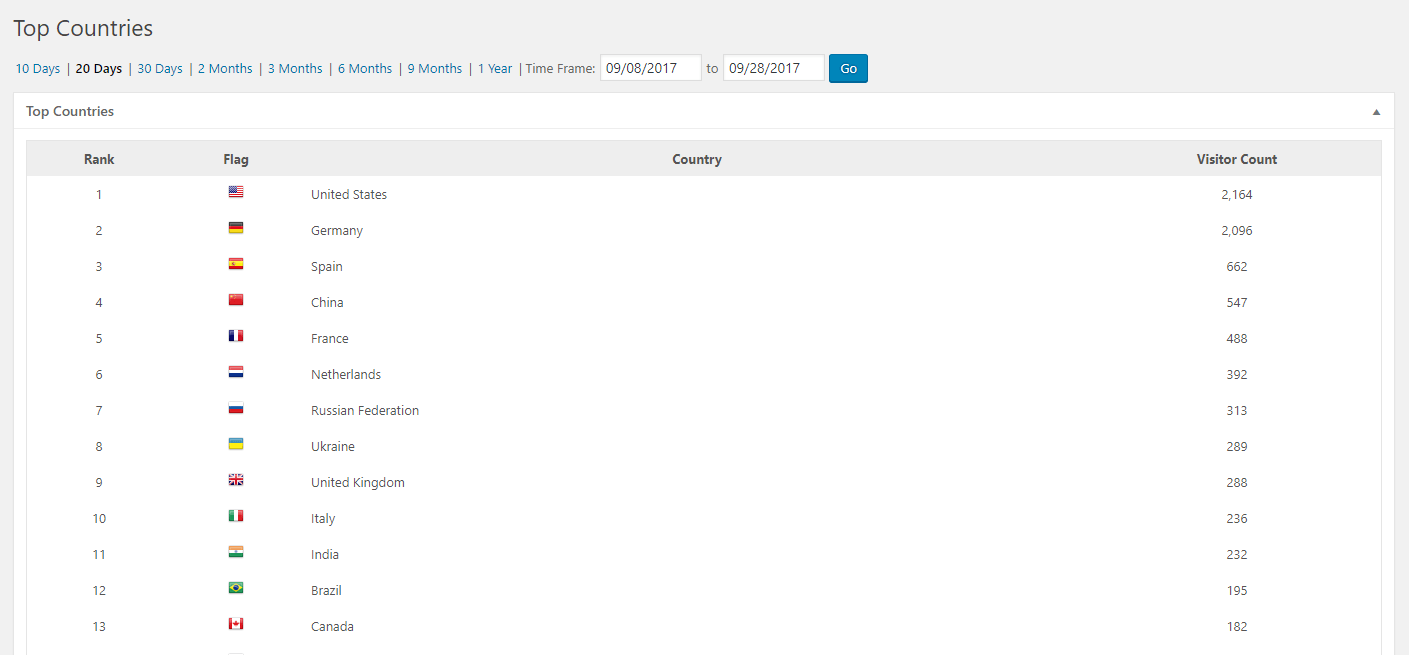Click the Top Countries panel title

[70, 111]
